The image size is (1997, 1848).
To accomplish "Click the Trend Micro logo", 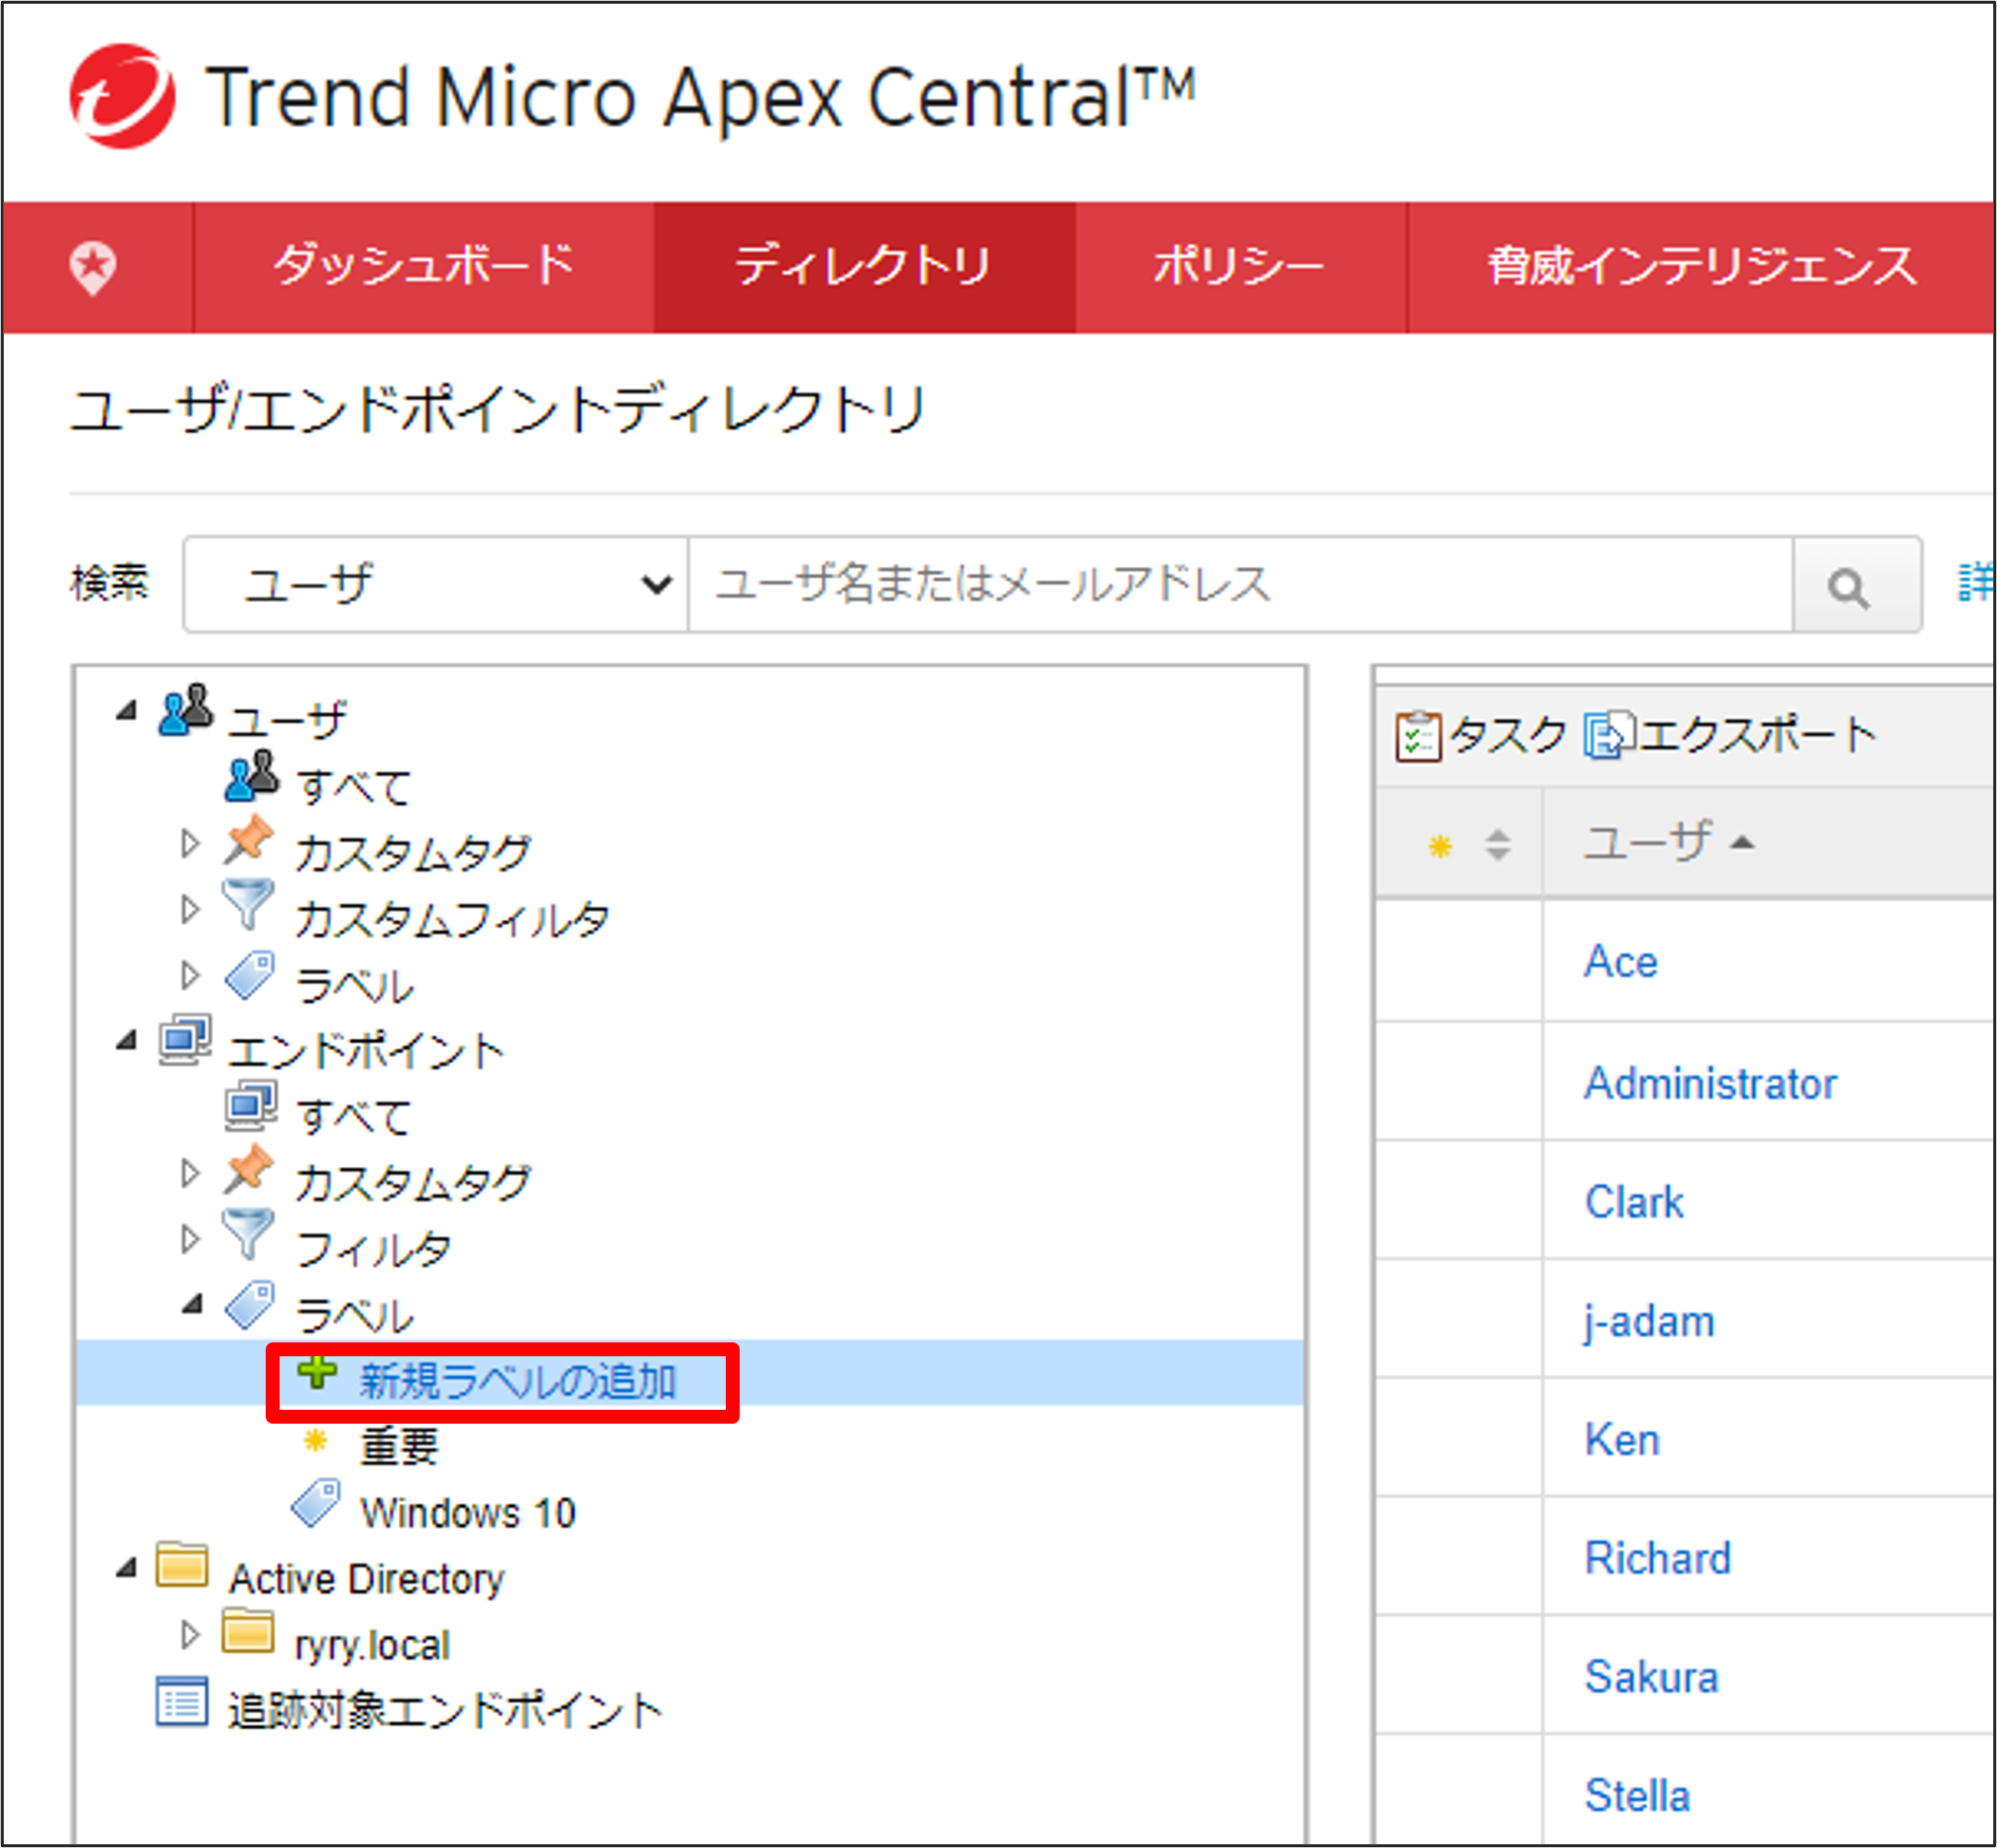I will [x=122, y=96].
